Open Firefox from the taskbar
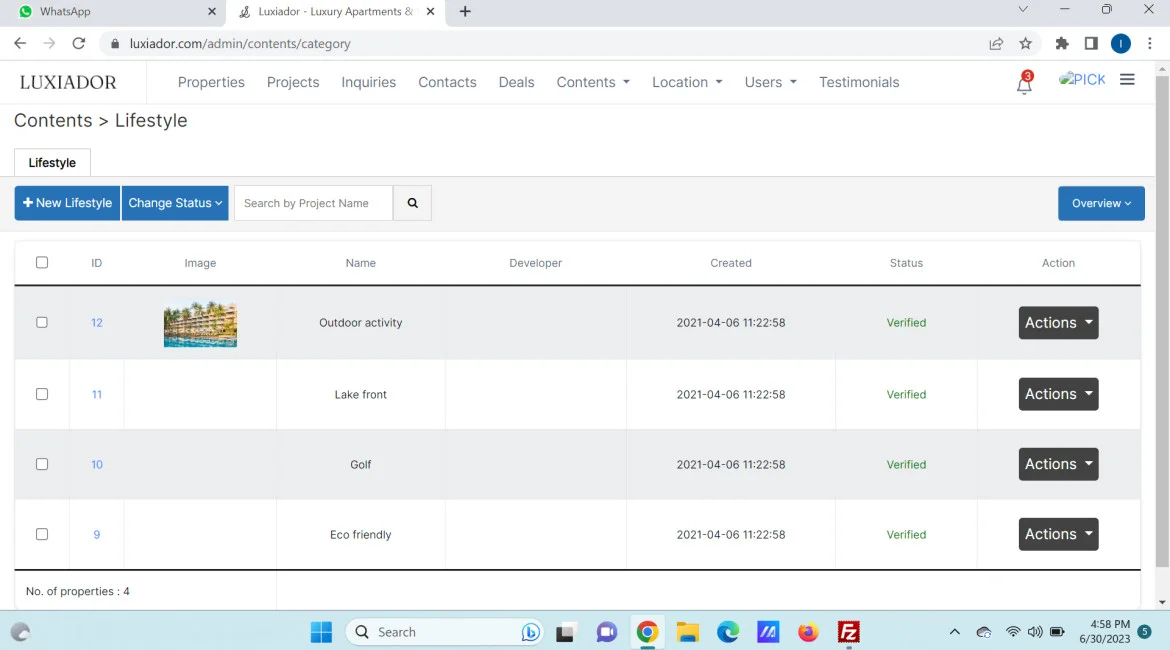The height and width of the screenshot is (650, 1170). coord(808,632)
